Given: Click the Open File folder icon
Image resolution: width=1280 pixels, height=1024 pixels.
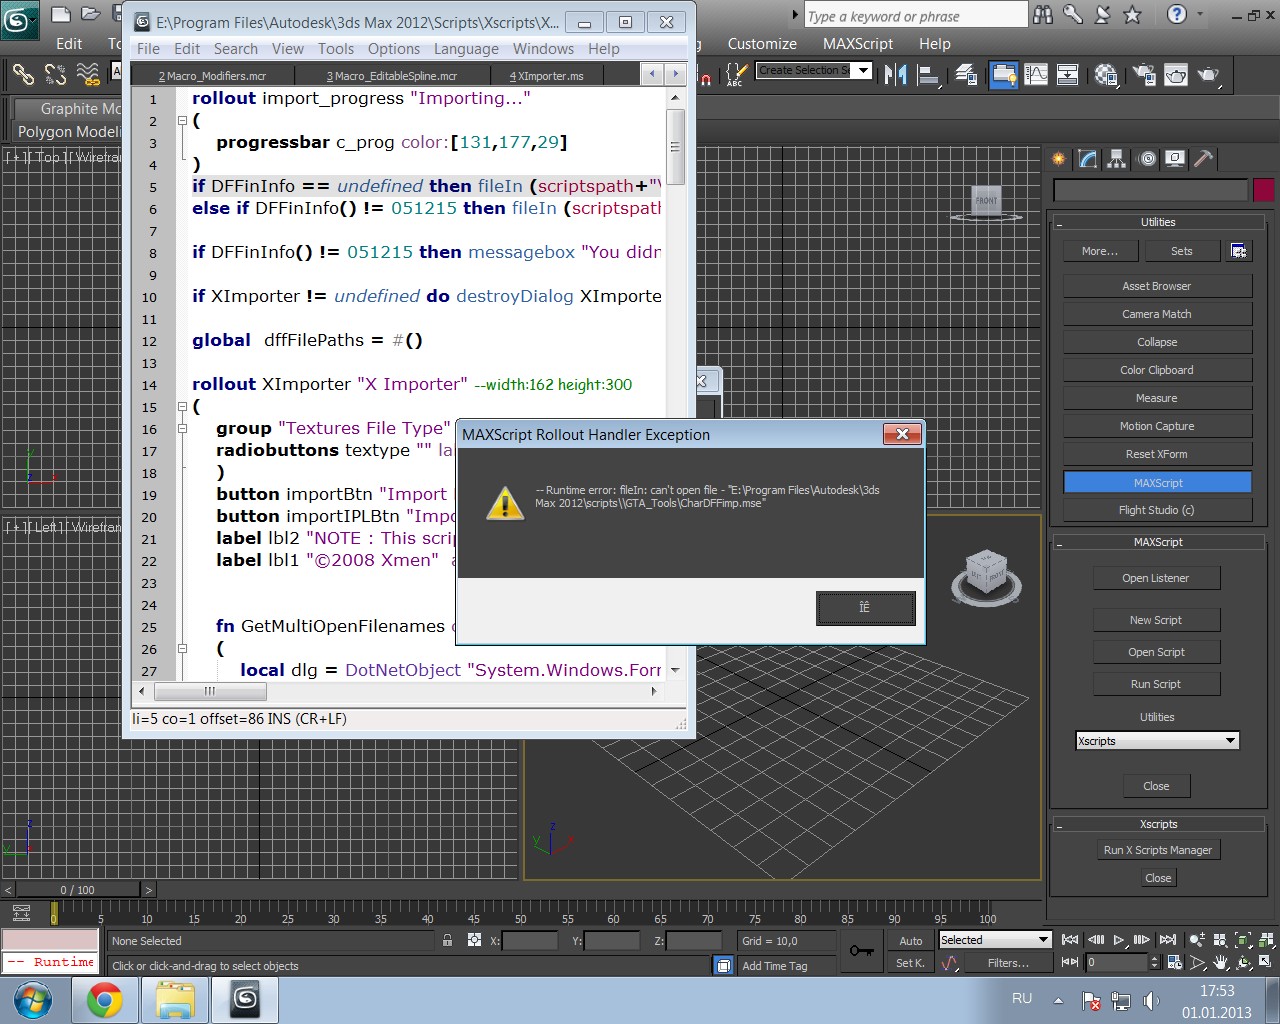Looking at the screenshot, I should pos(90,14).
